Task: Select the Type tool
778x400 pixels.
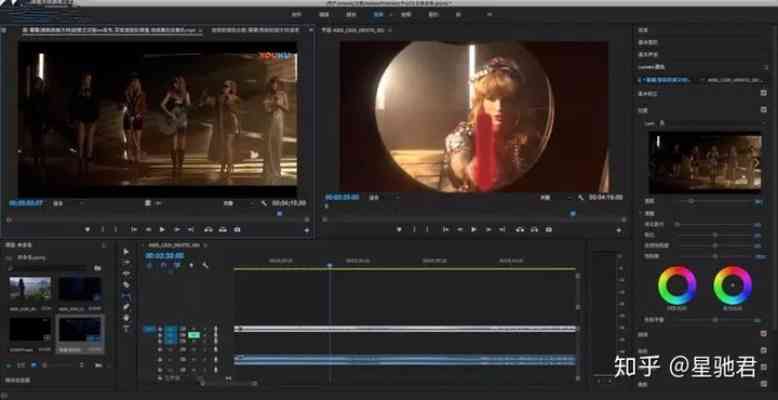Action: point(126,329)
